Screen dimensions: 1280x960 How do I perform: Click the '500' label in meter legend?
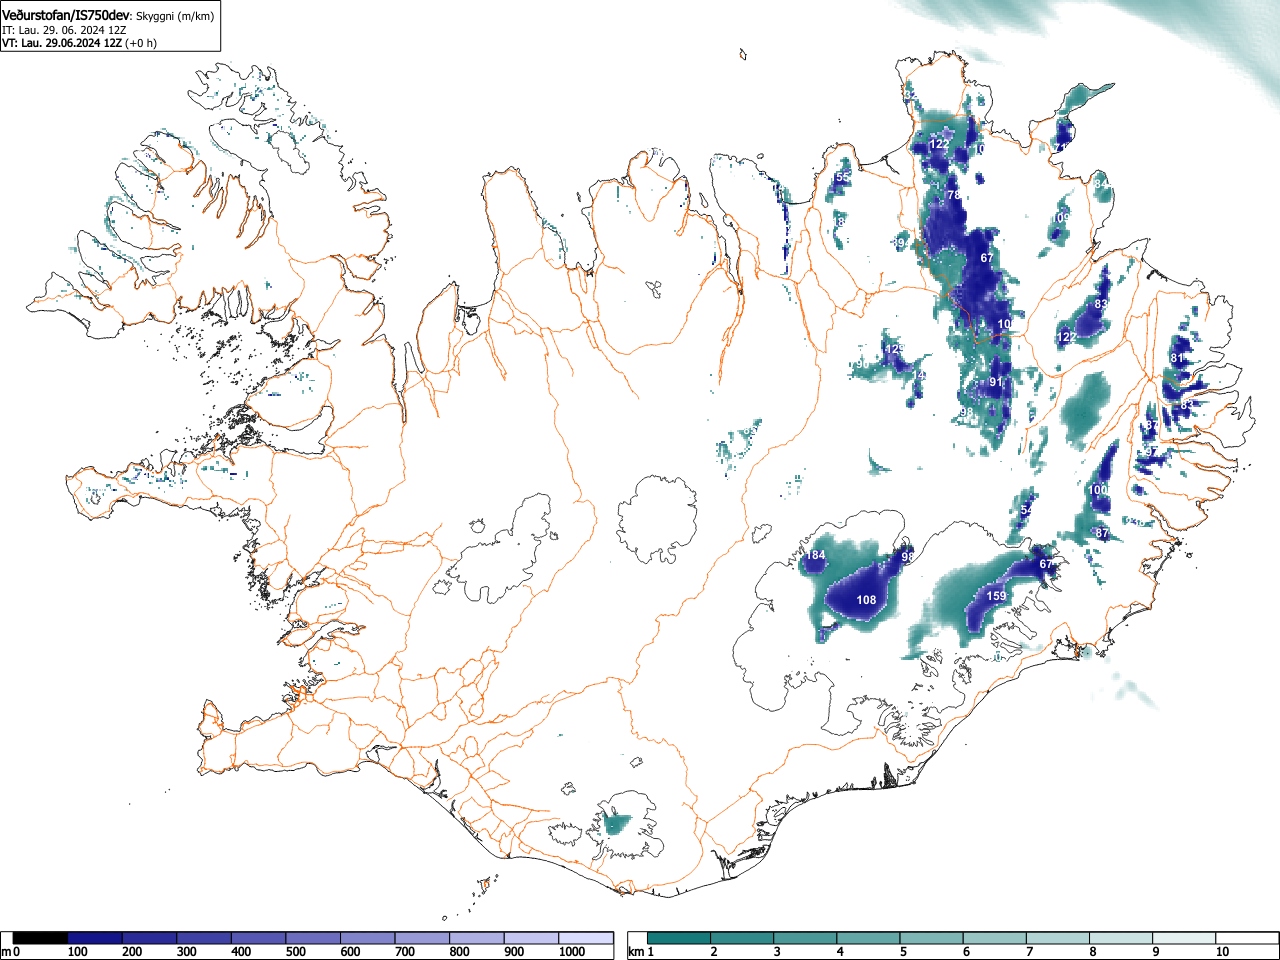pos(295,952)
